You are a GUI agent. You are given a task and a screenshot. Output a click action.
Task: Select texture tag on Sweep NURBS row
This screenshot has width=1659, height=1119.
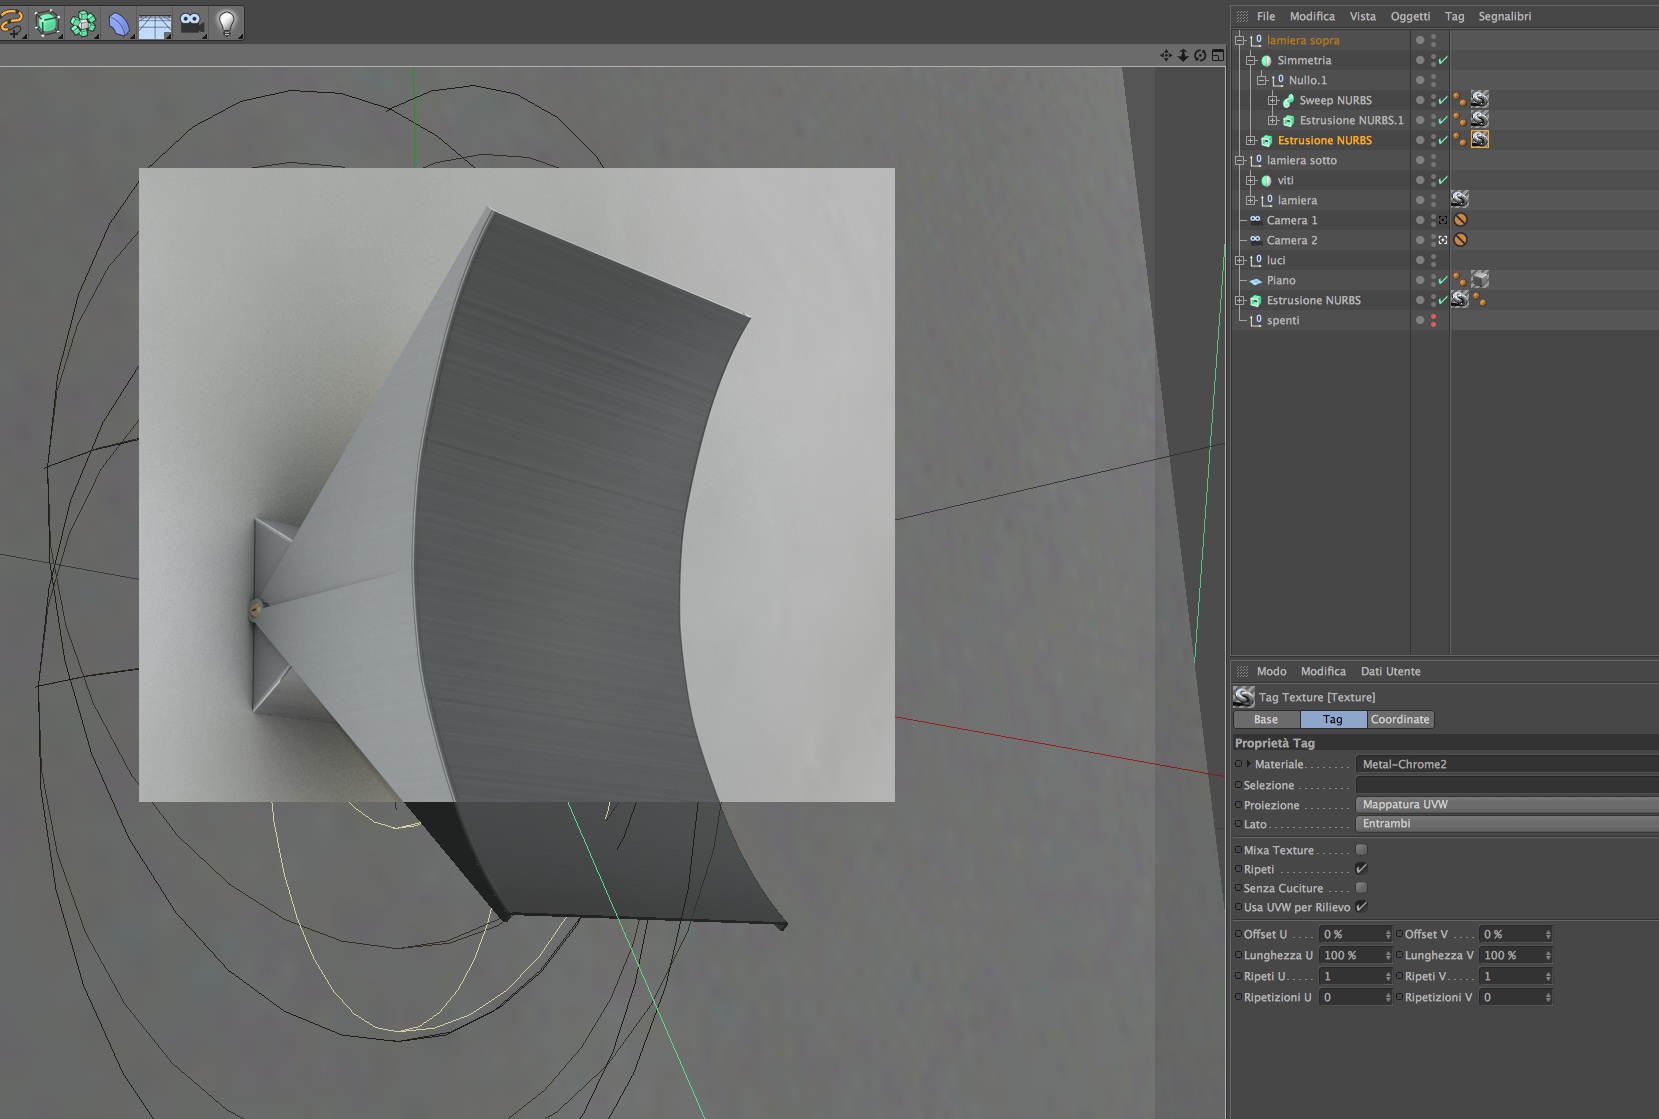(x=1479, y=100)
